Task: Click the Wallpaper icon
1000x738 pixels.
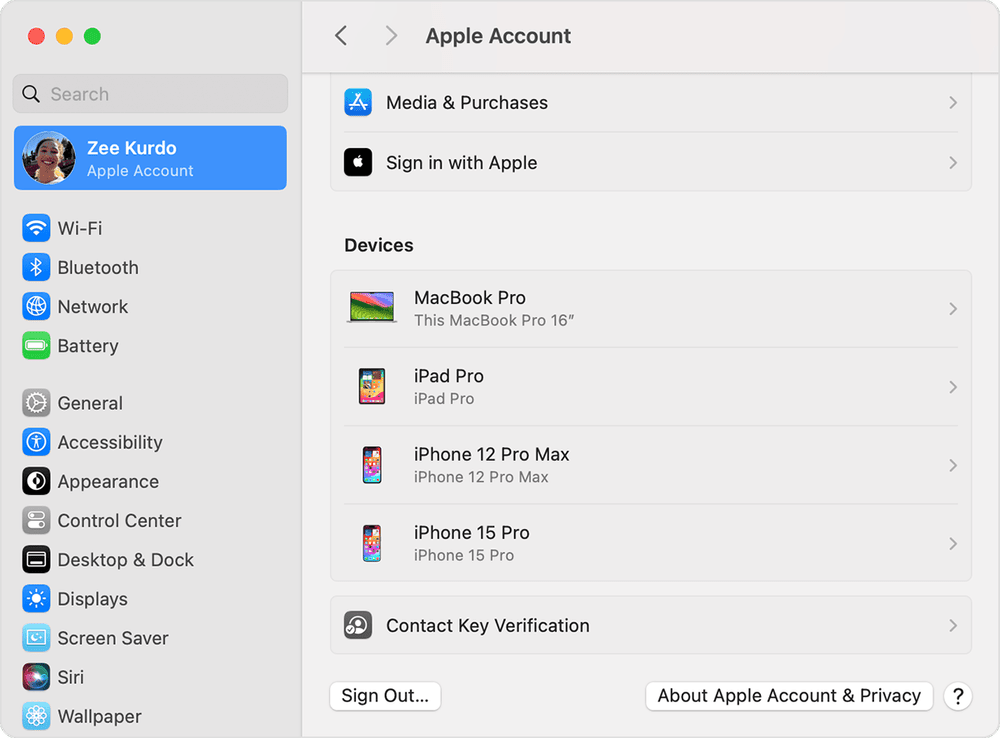Action: pyautogui.click(x=37, y=716)
